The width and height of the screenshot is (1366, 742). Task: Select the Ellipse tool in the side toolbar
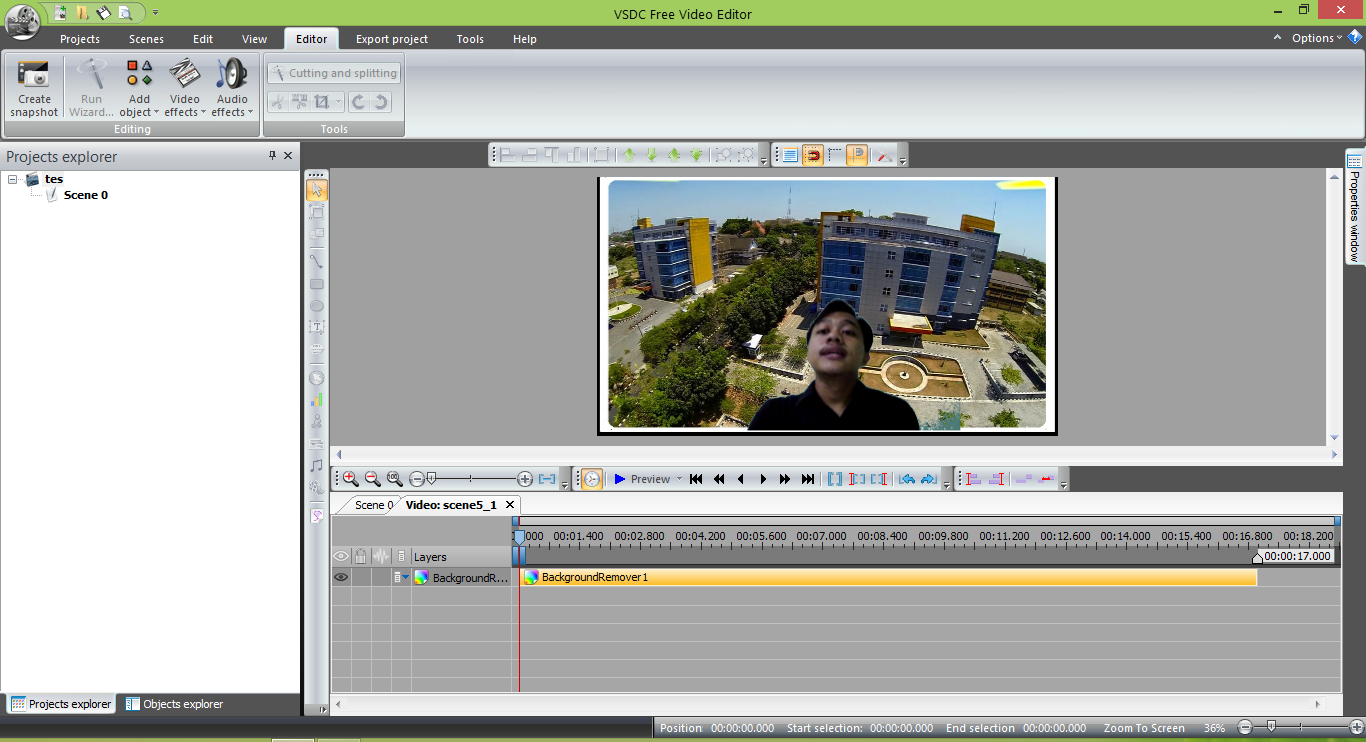tap(316, 307)
